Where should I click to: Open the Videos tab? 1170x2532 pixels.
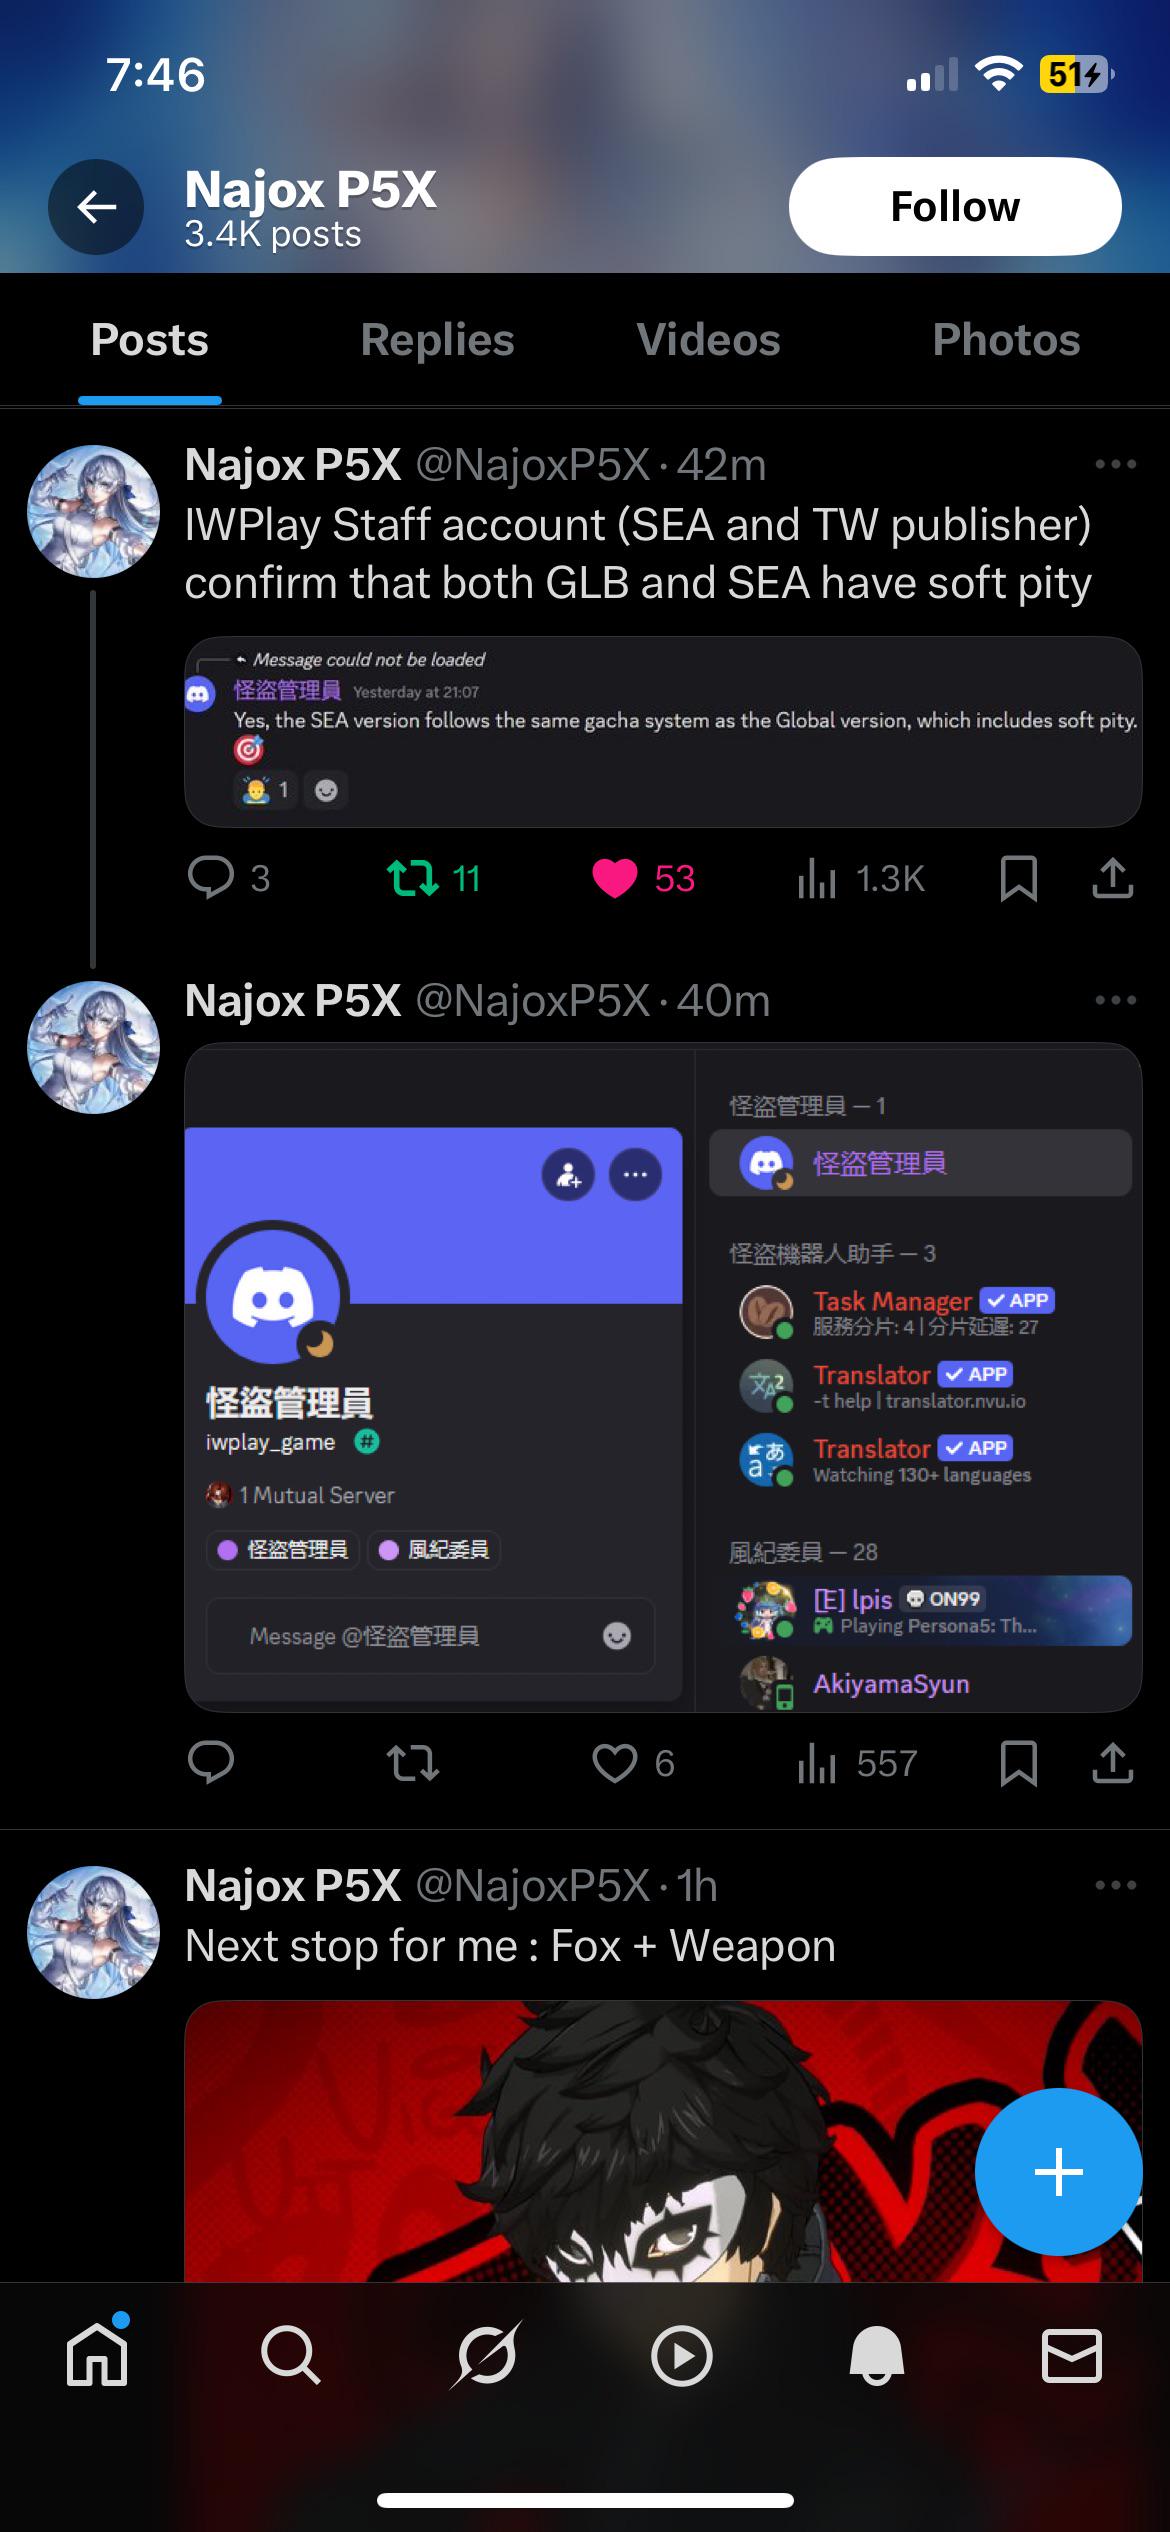click(x=708, y=340)
